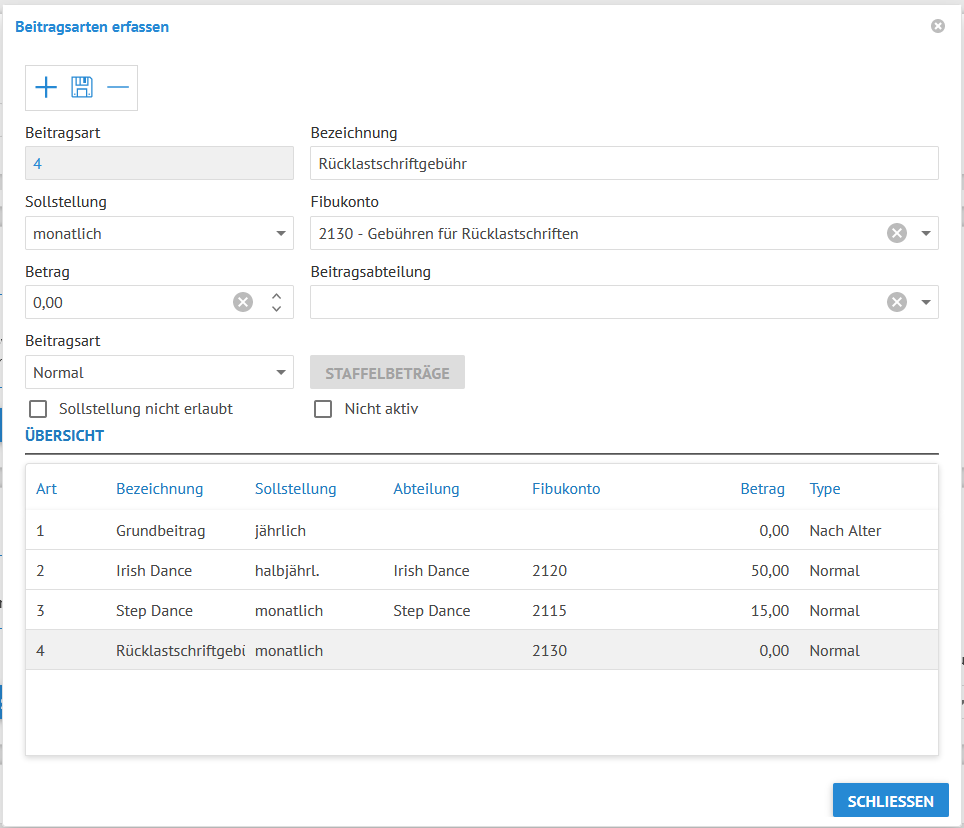Add a new Beitragsart with plus icon

pyautogui.click(x=46, y=87)
